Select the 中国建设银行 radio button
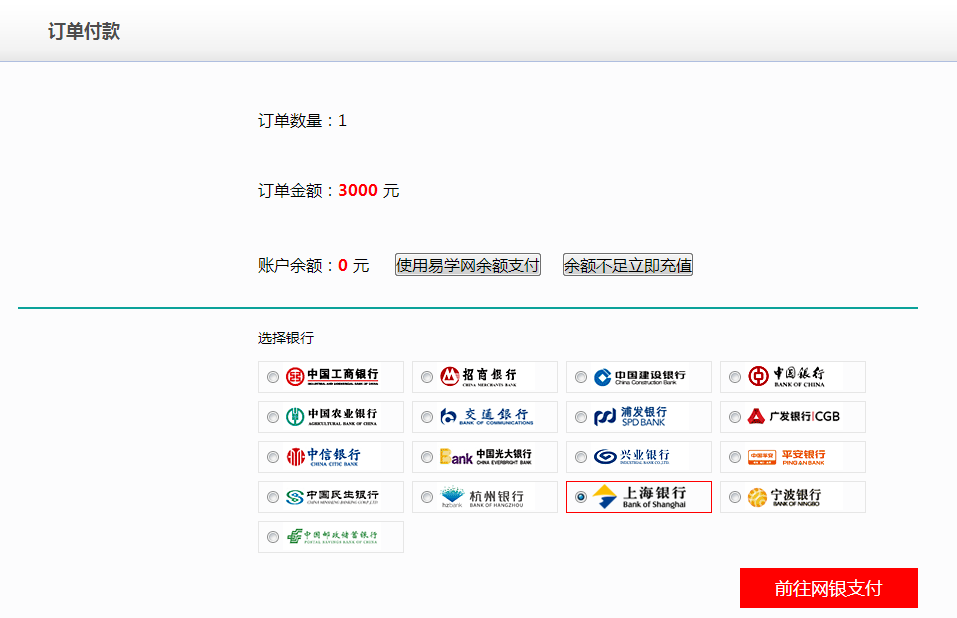Image resolution: width=957 pixels, height=618 pixels. (x=581, y=378)
